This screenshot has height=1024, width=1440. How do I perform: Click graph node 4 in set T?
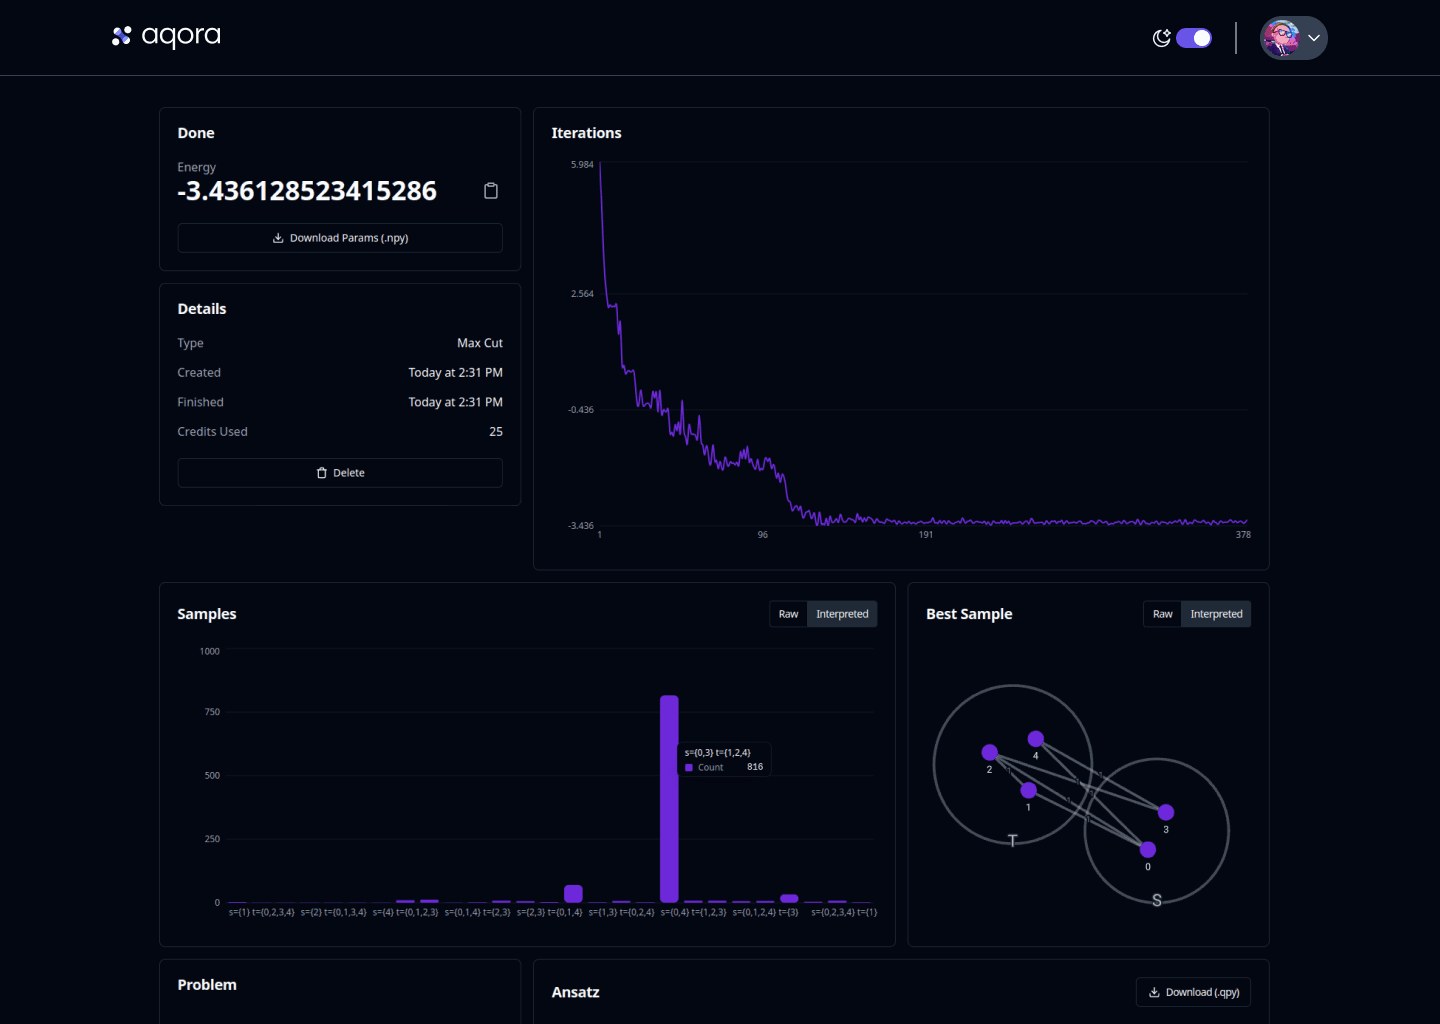pyautogui.click(x=1036, y=739)
